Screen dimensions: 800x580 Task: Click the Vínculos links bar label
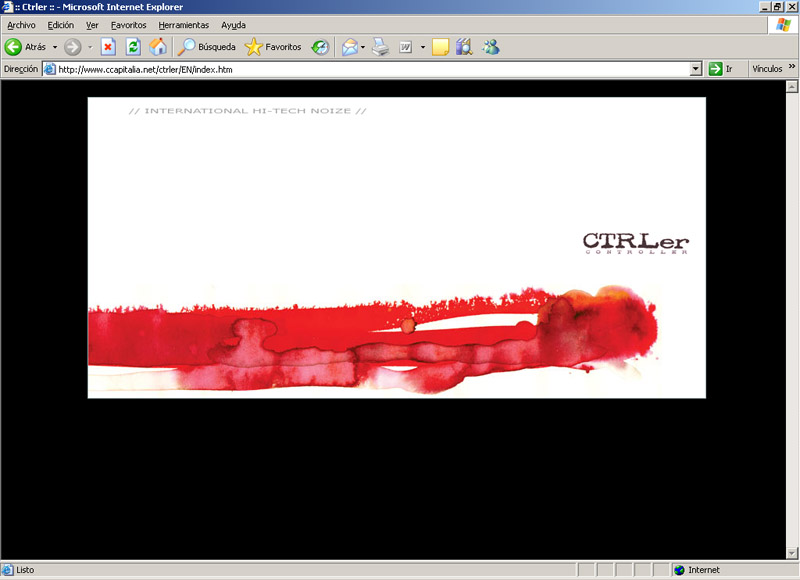767,69
